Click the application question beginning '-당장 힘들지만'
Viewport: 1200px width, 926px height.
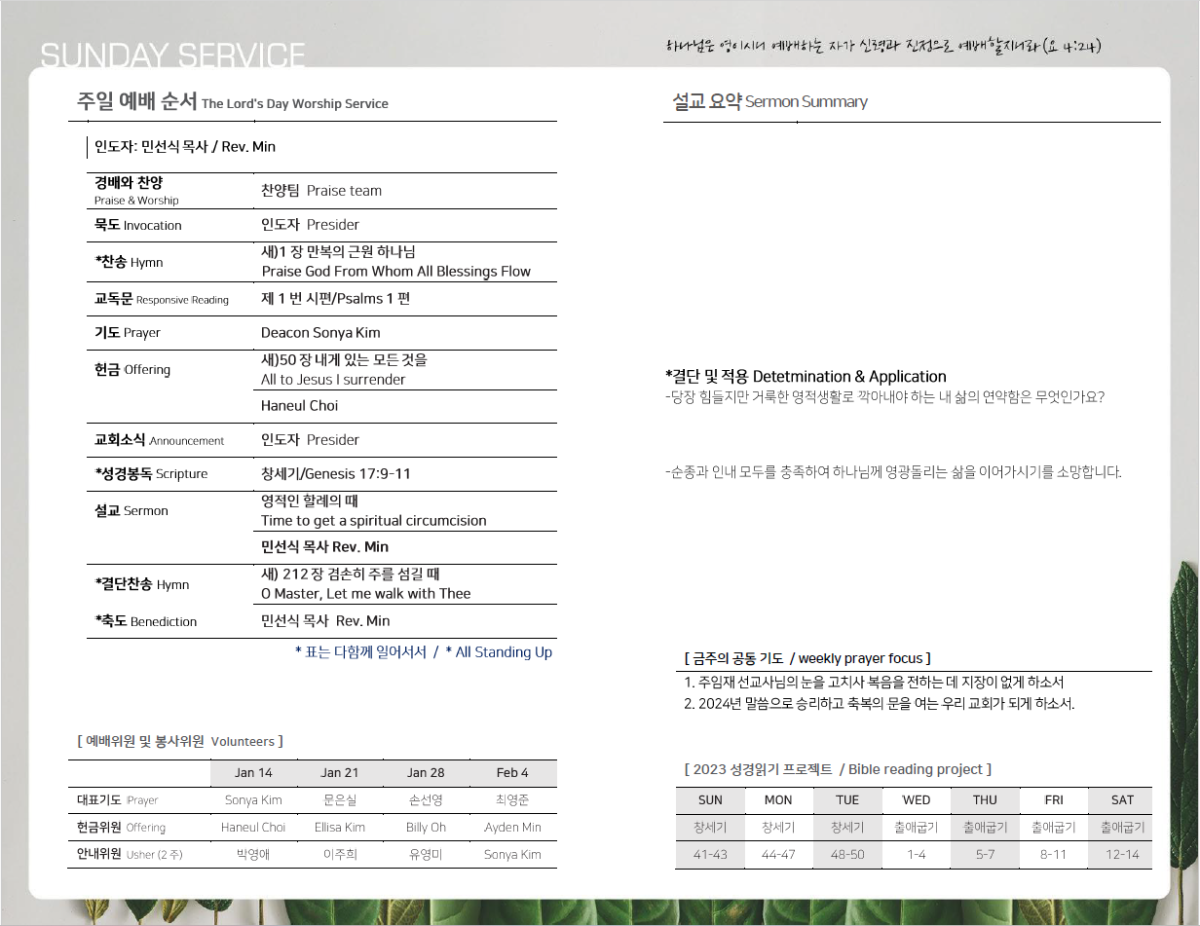(x=884, y=397)
